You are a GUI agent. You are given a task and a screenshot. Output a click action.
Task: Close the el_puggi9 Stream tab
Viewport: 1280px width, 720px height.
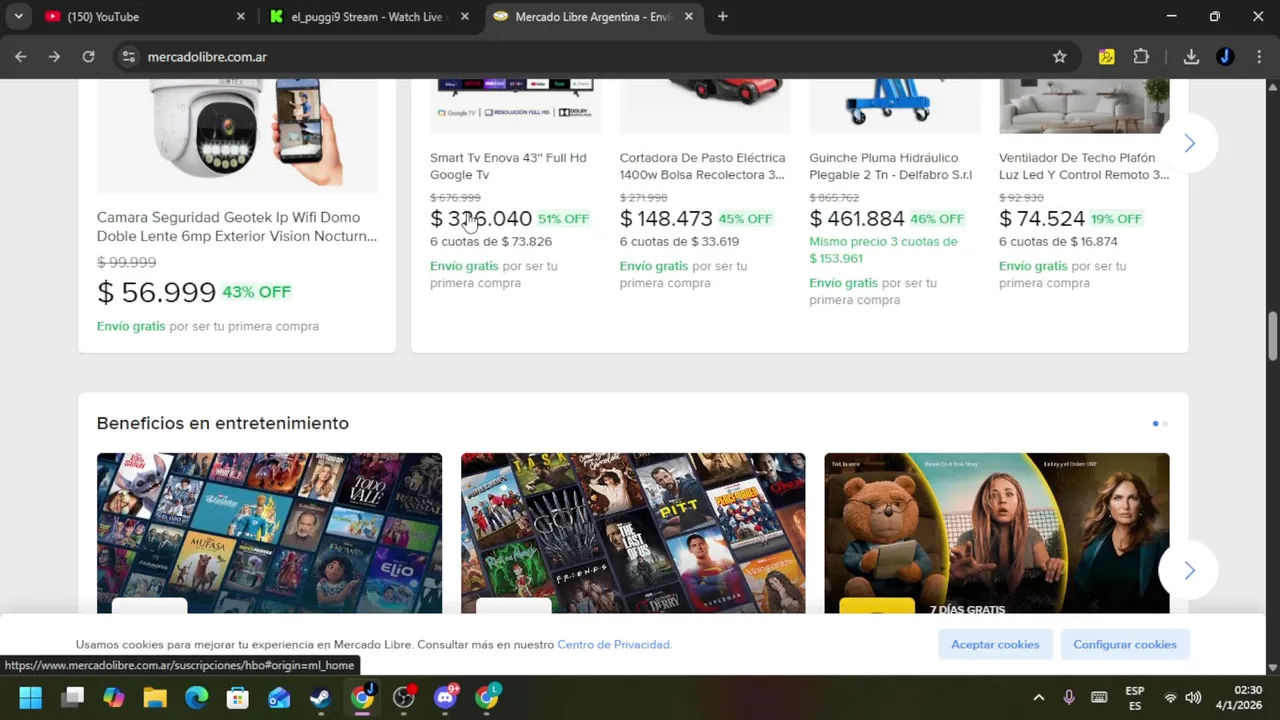464,16
